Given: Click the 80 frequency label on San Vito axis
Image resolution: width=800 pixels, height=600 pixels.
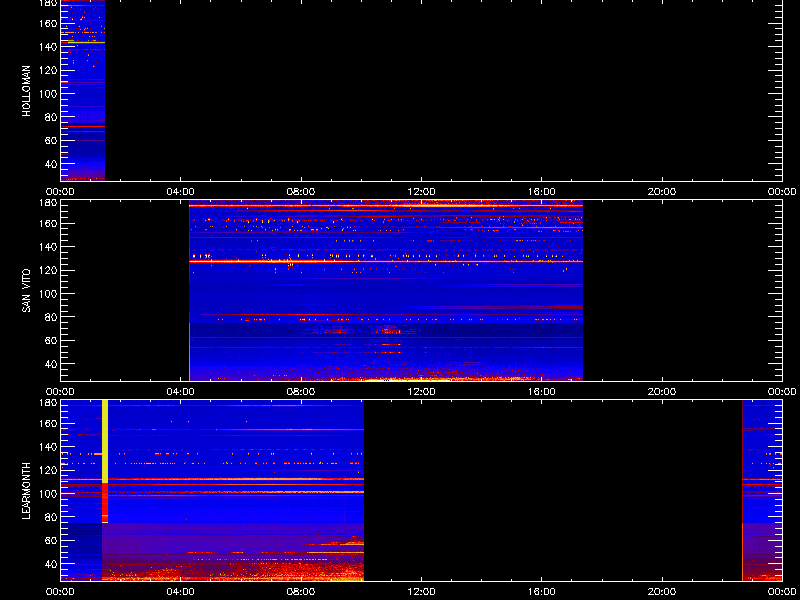Looking at the screenshot, I should pyautogui.click(x=51, y=317).
